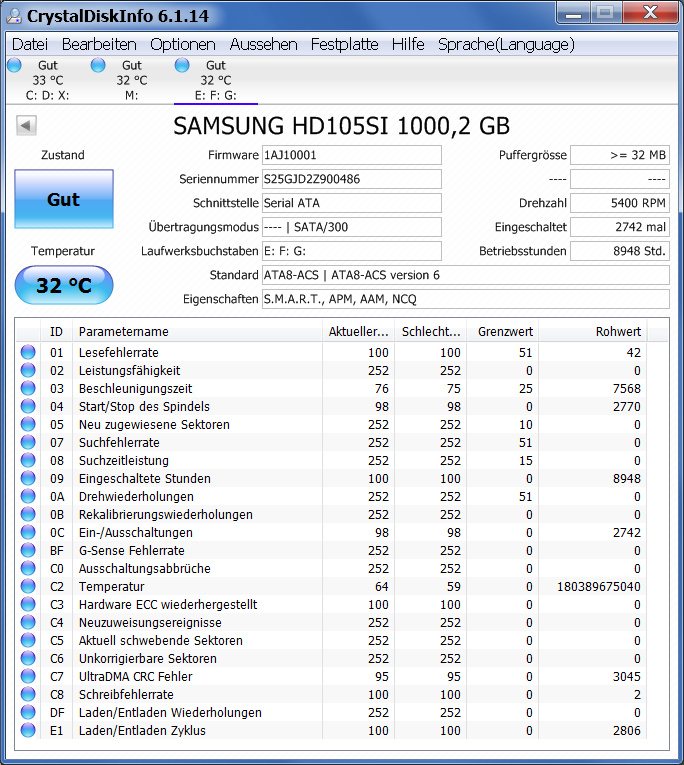Click the Puffergrösse value >= 32 MB
The image size is (684, 765).
pyautogui.click(x=620, y=155)
